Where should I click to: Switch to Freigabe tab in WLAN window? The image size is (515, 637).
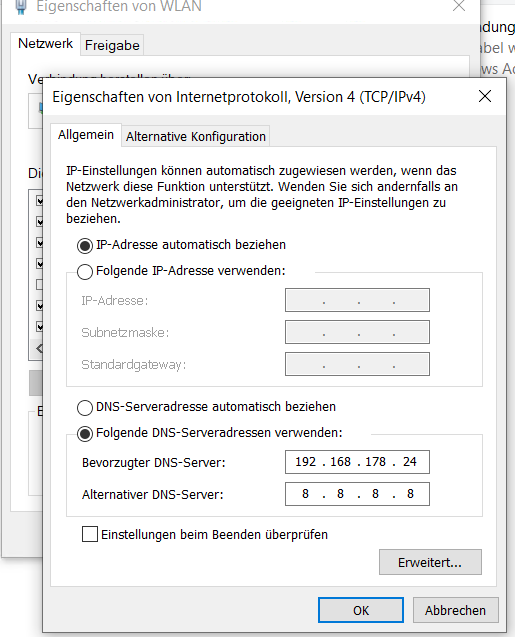[x=112, y=45]
